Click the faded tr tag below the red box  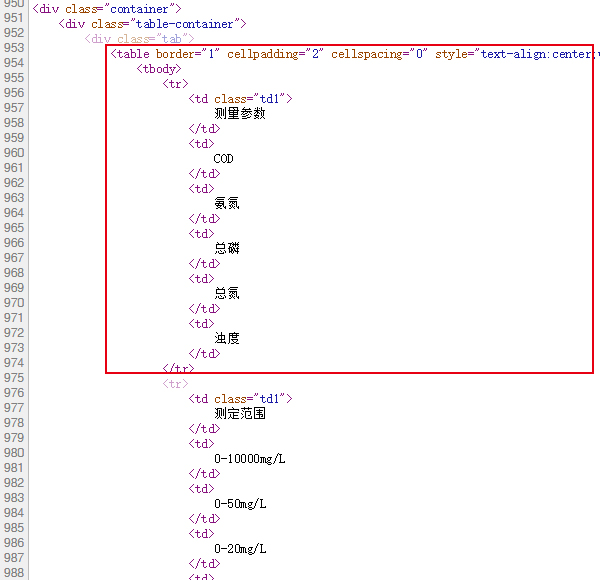pos(175,384)
